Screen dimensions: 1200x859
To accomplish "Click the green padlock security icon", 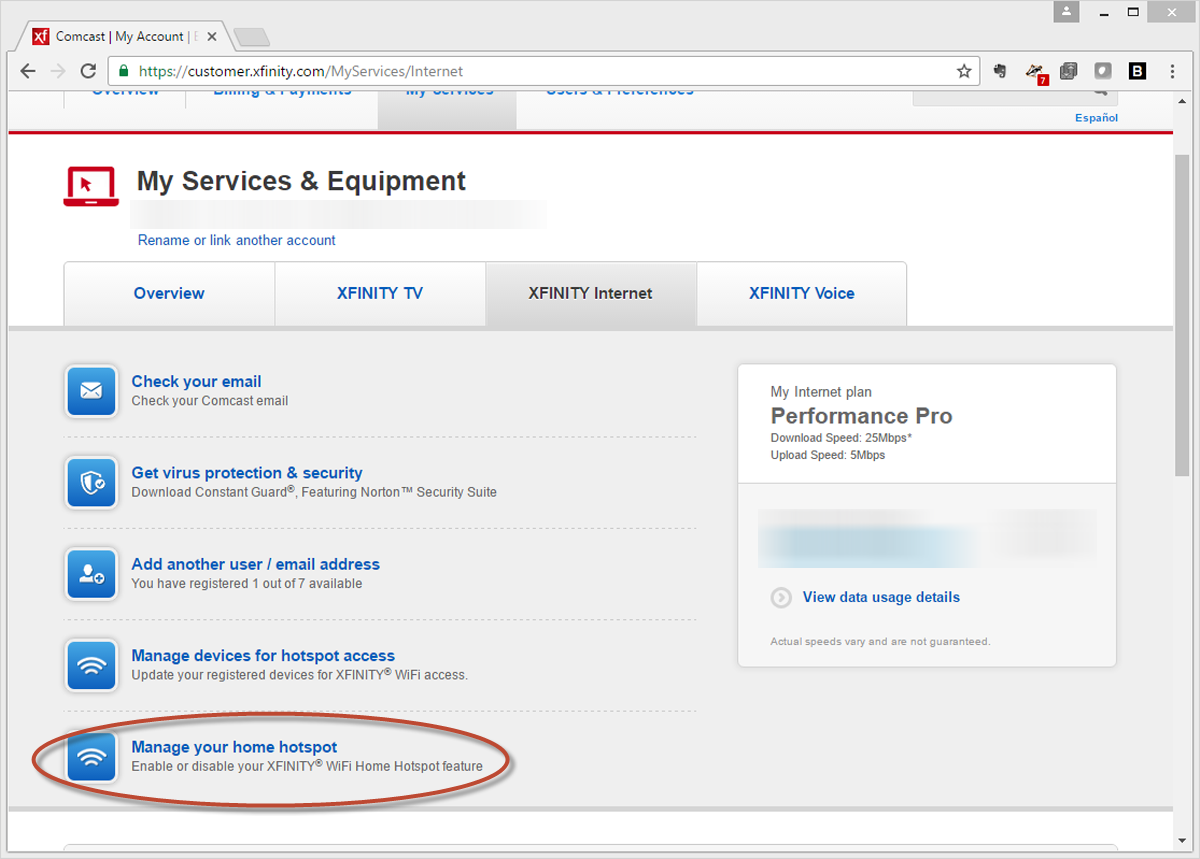I will [124, 71].
